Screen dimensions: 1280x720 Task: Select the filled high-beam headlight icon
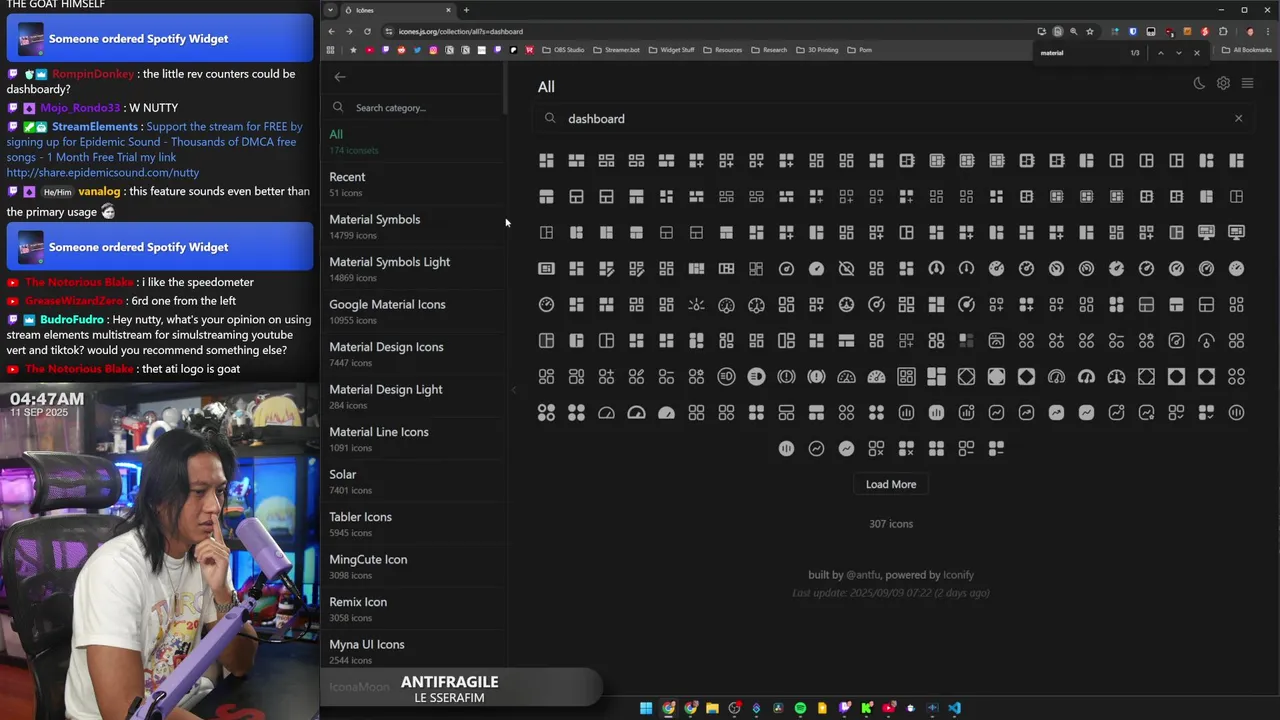pos(756,376)
